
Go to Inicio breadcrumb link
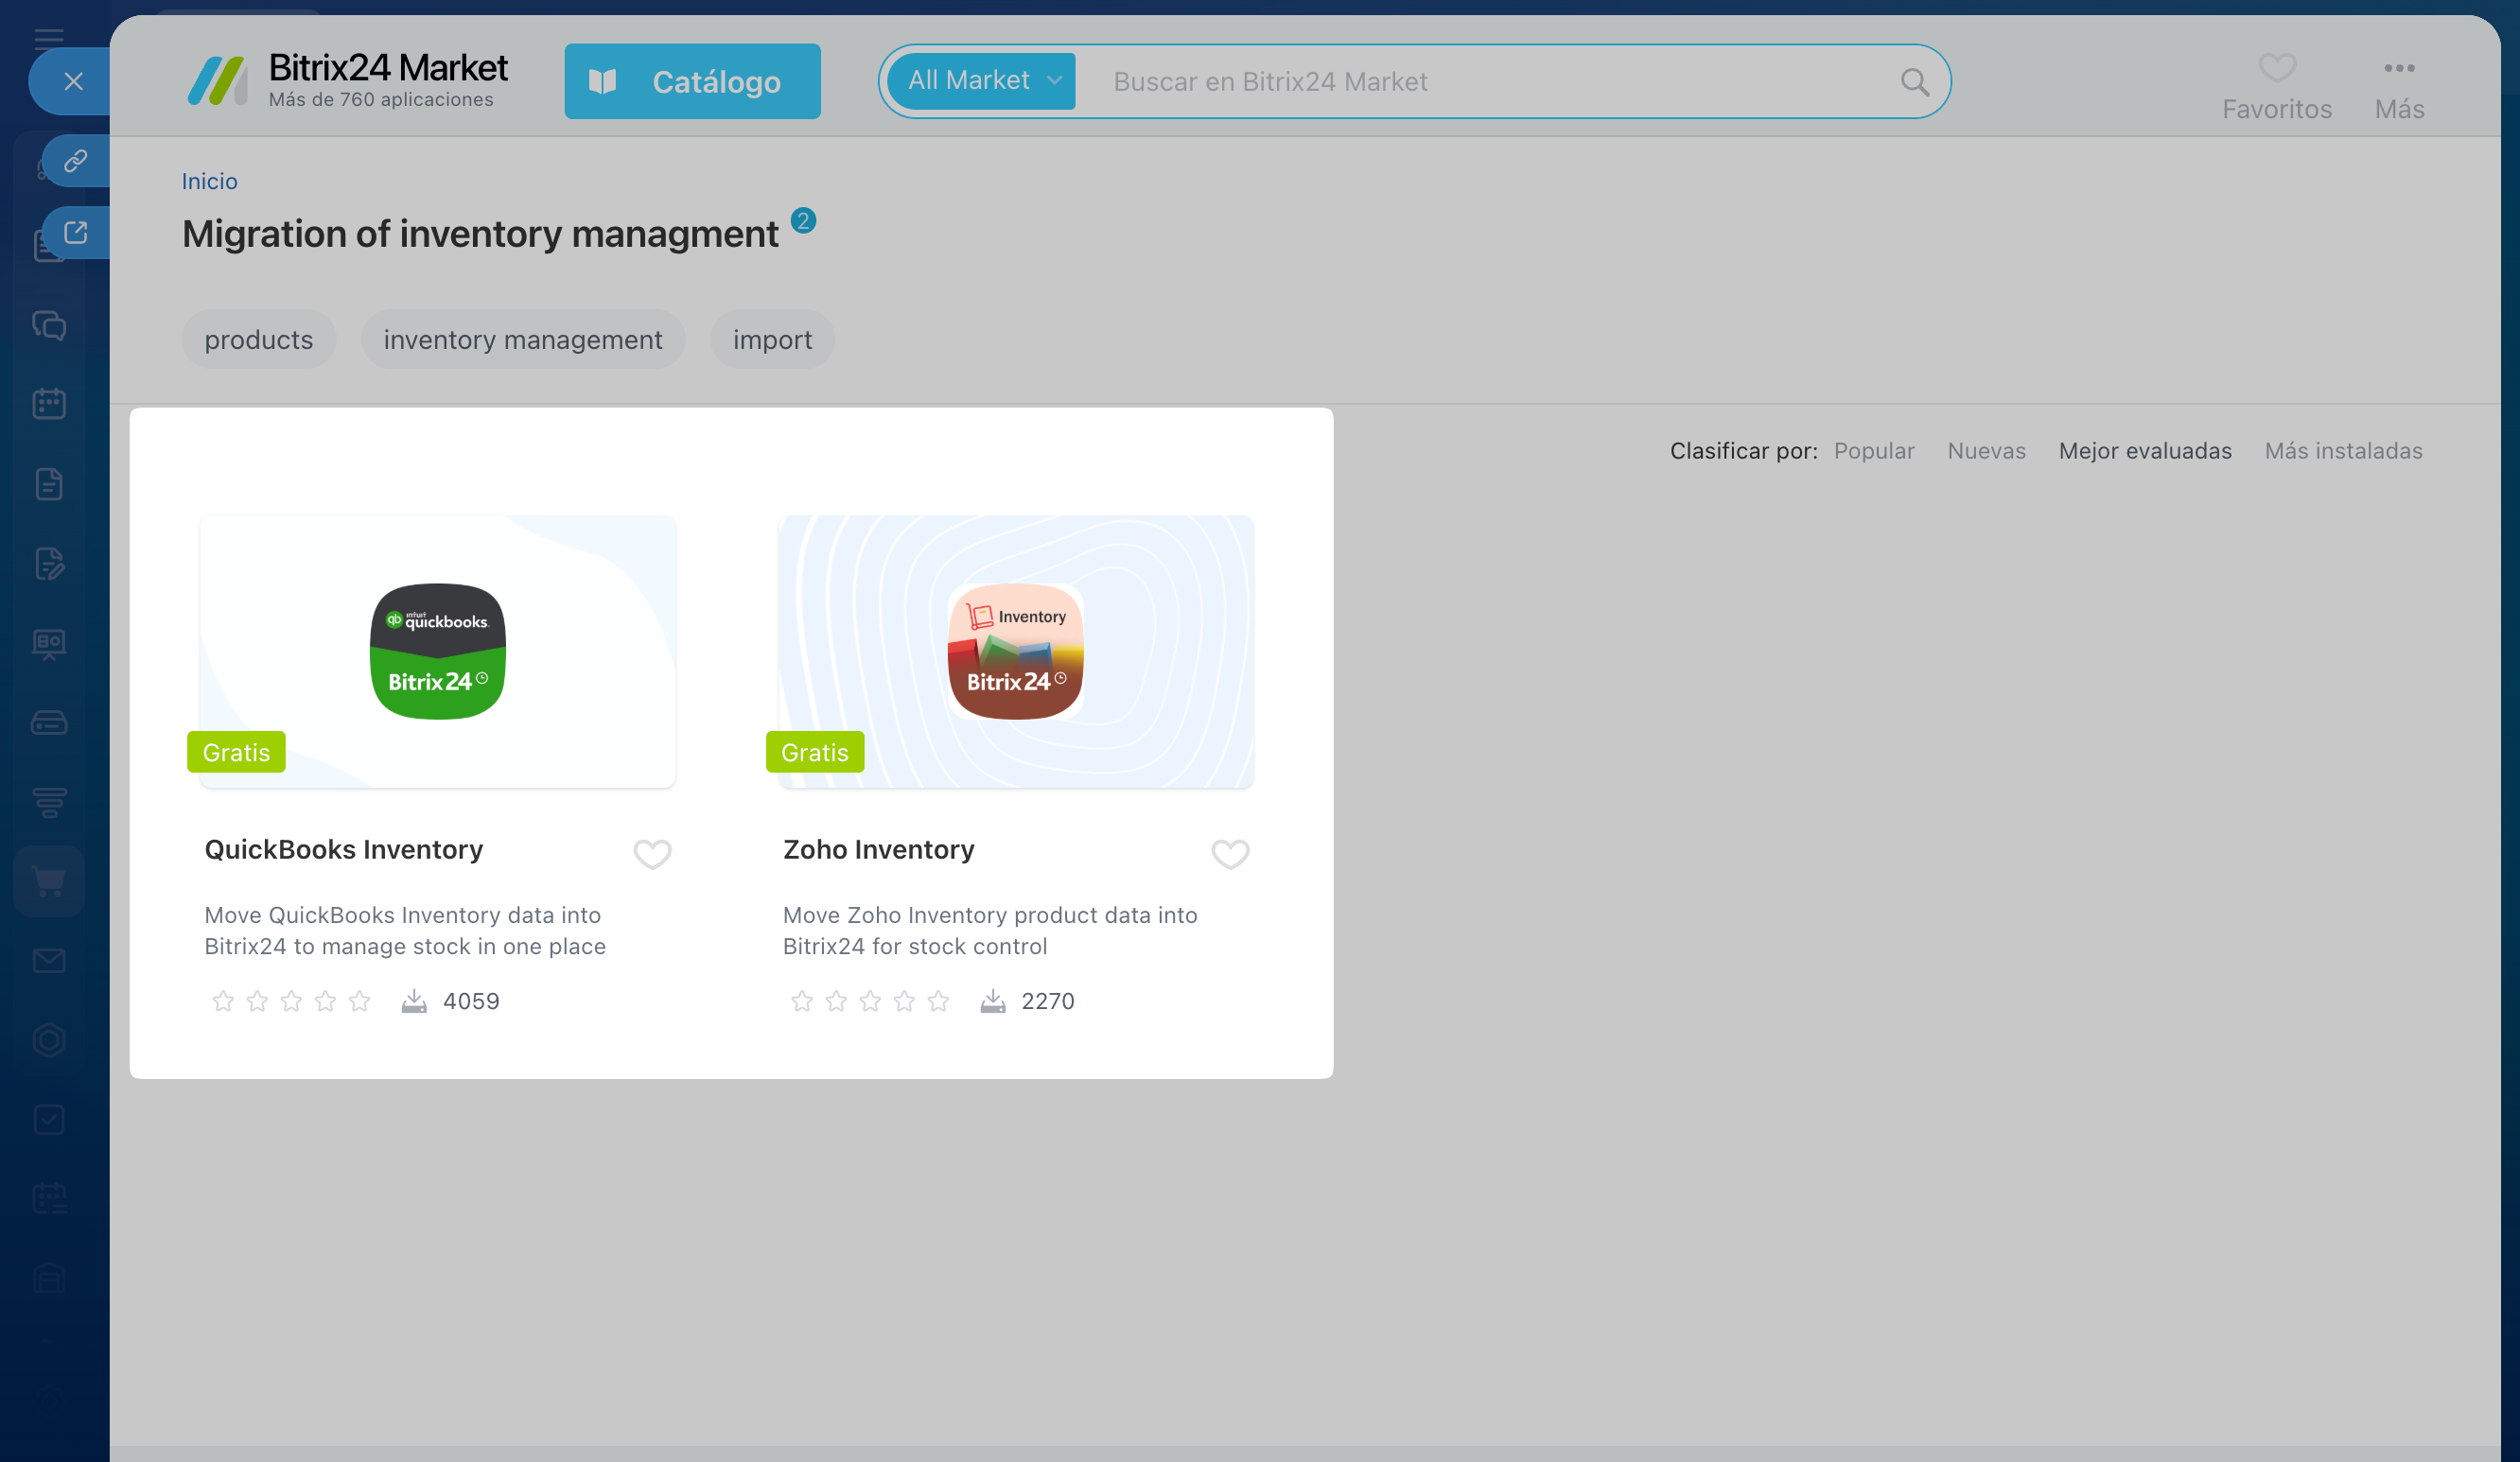209,181
